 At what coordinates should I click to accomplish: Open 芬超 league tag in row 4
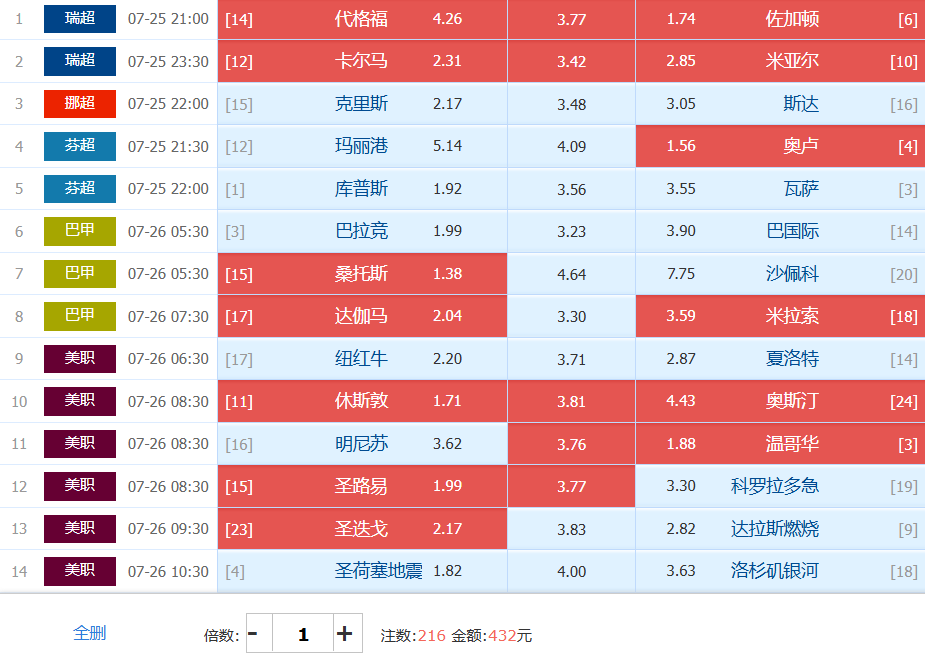point(80,146)
